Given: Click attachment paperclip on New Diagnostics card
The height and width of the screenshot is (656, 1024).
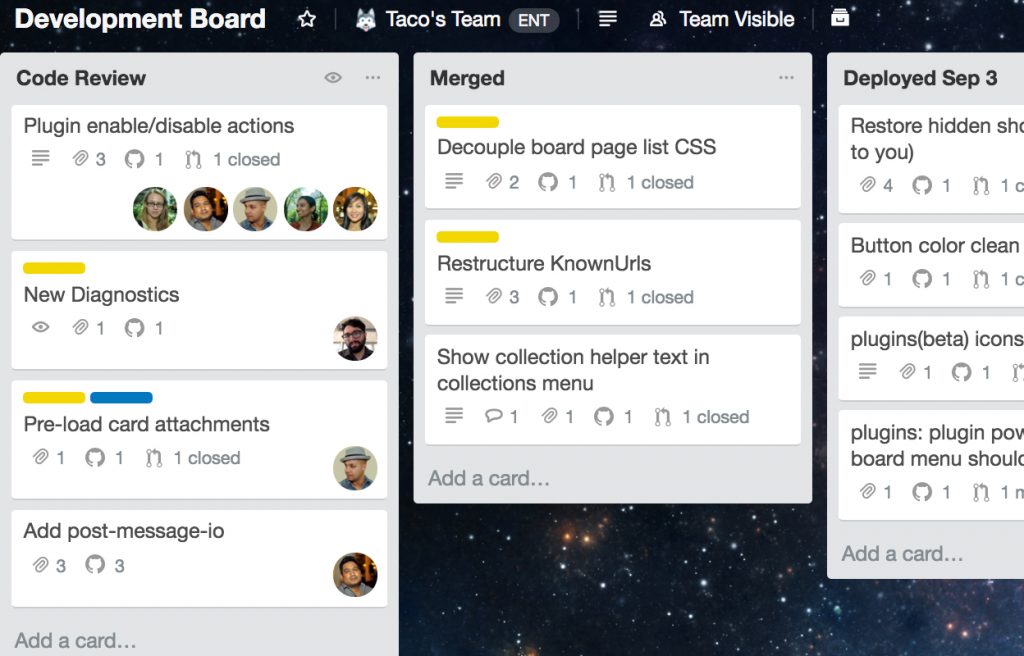Looking at the screenshot, I should 81,327.
